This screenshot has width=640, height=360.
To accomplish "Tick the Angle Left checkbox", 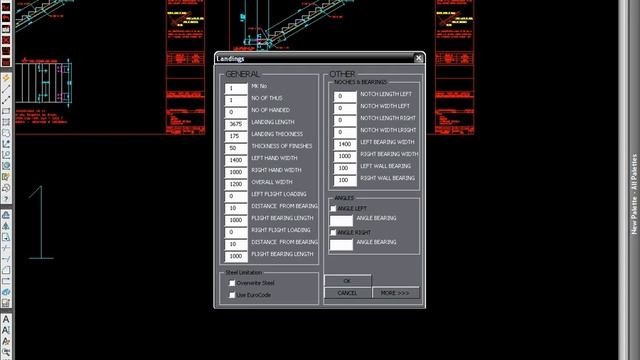I will (x=333, y=209).
